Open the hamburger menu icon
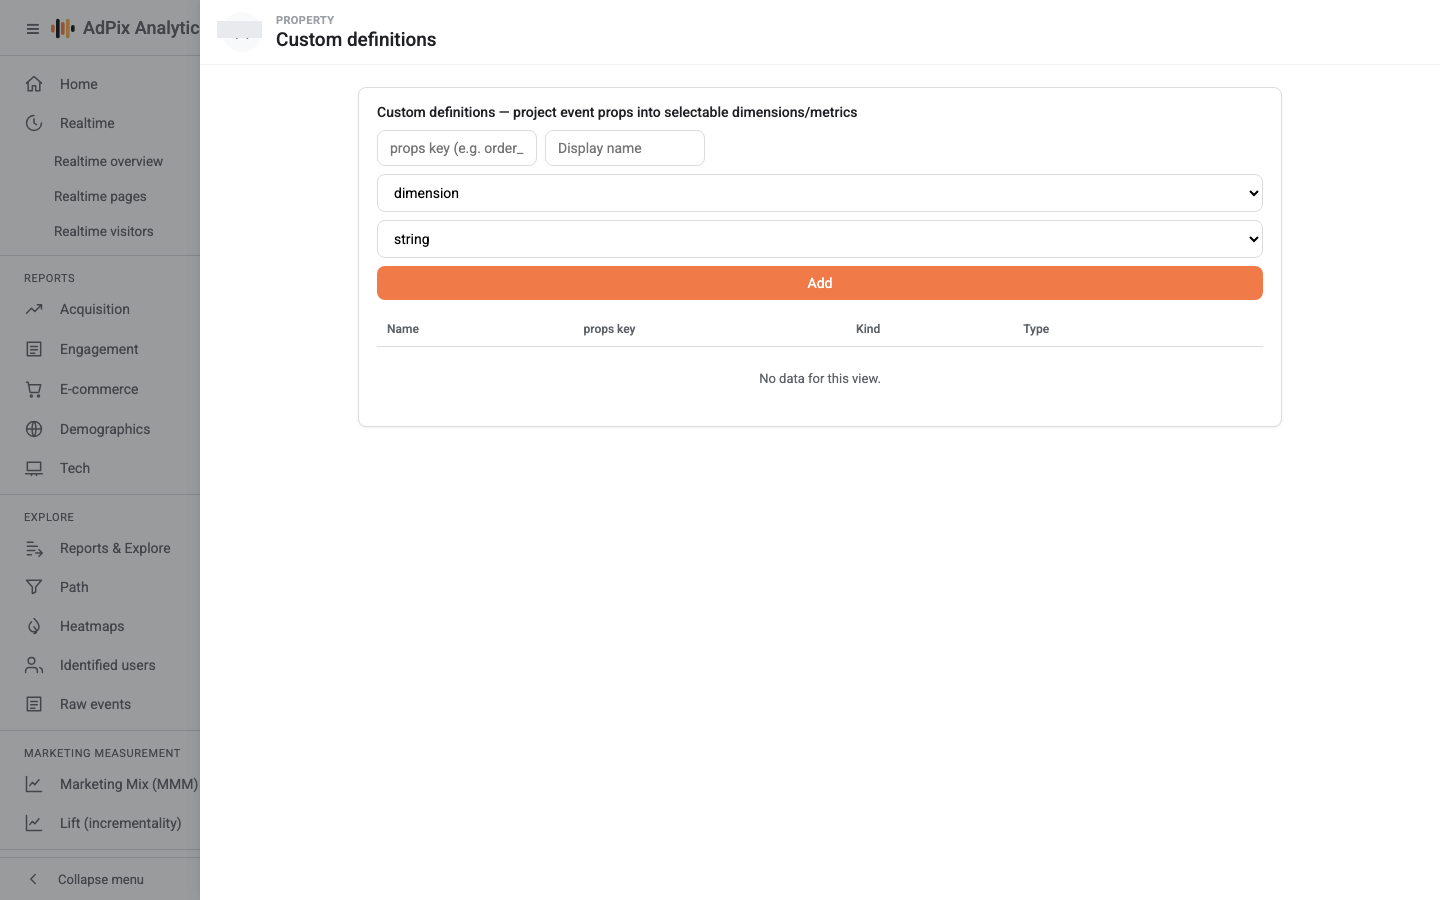Screen dimensions: 1440x900 (33, 29)
